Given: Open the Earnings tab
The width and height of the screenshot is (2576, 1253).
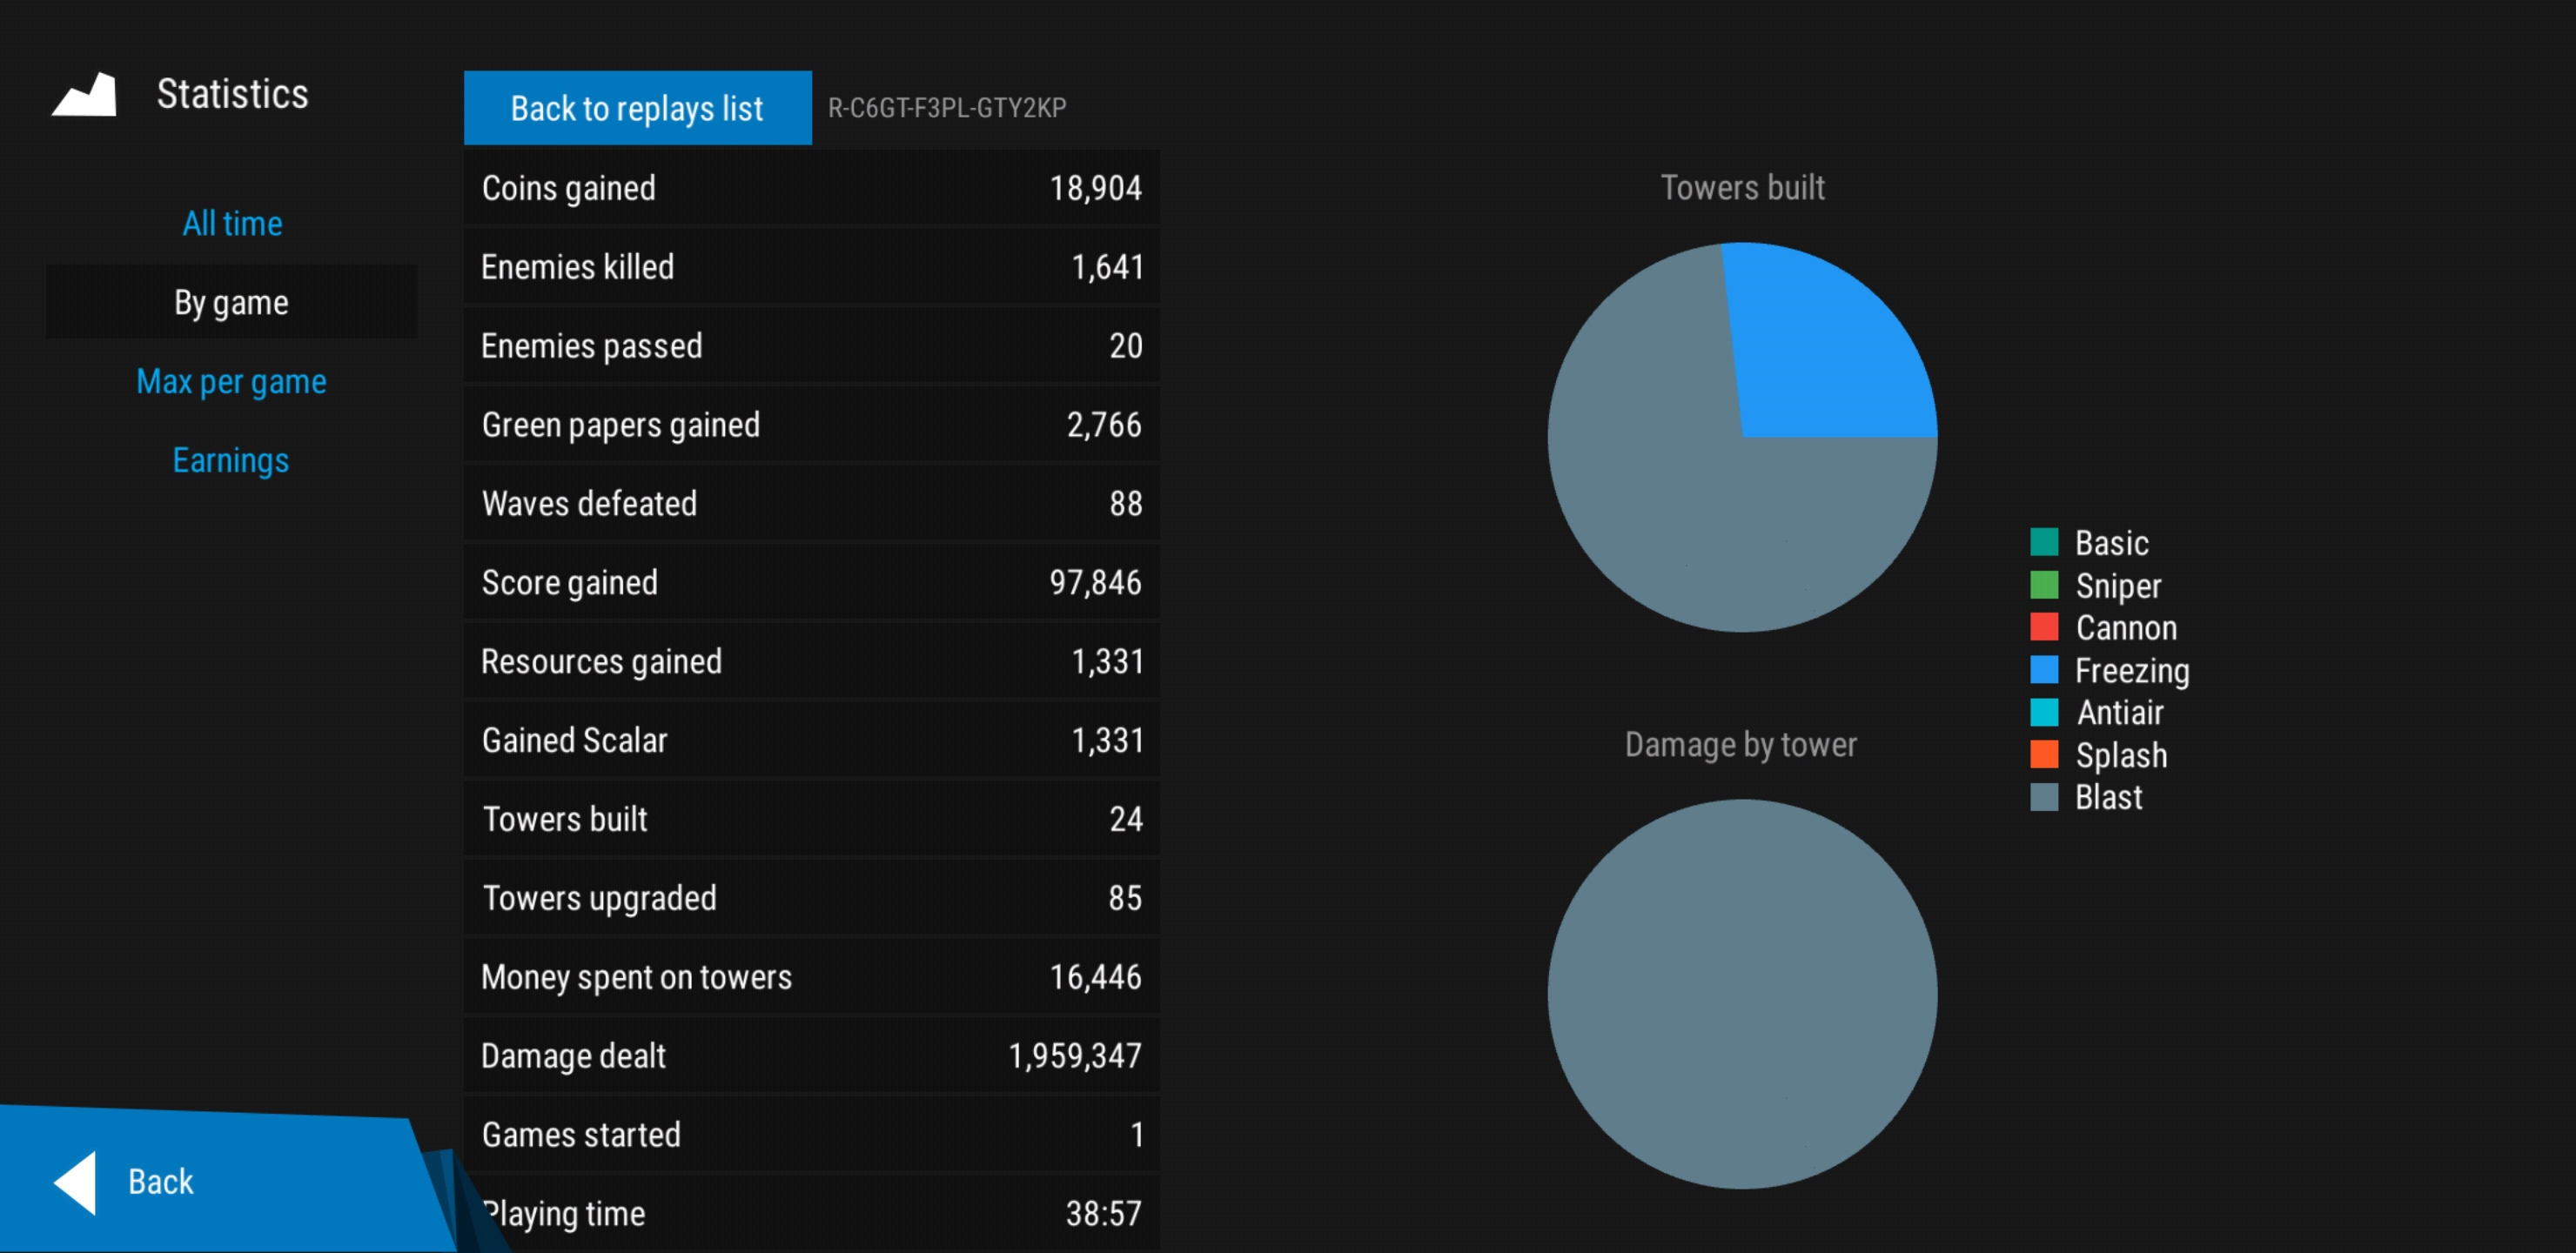Looking at the screenshot, I should 232,460.
